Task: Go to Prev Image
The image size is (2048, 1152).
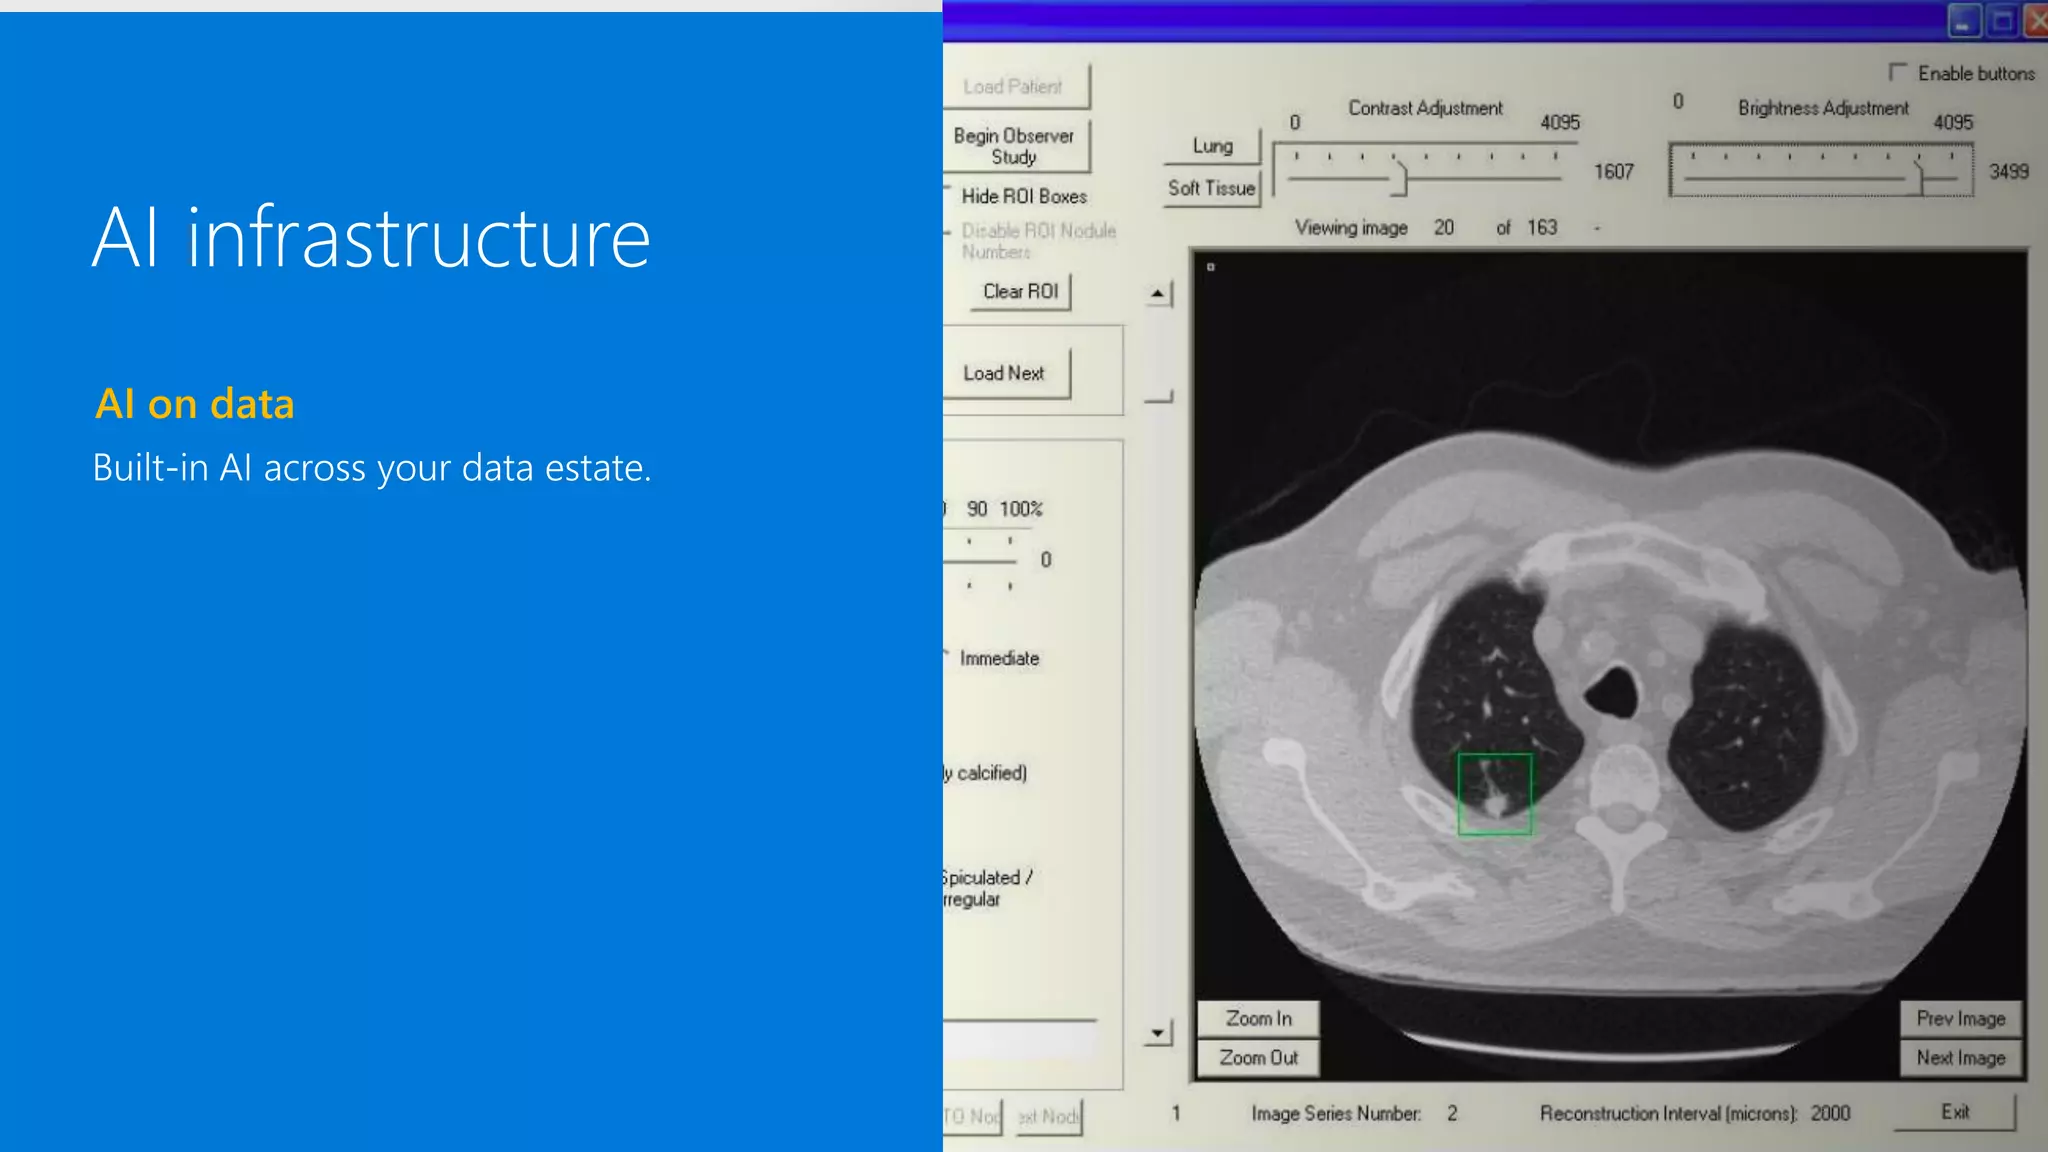Action: coord(1960,1018)
